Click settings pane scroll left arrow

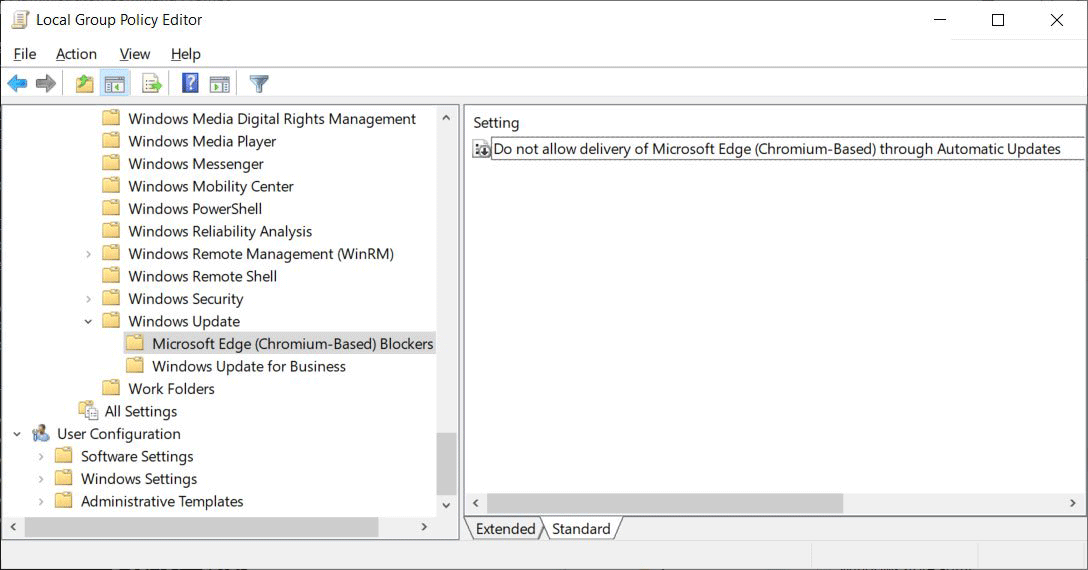[476, 503]
